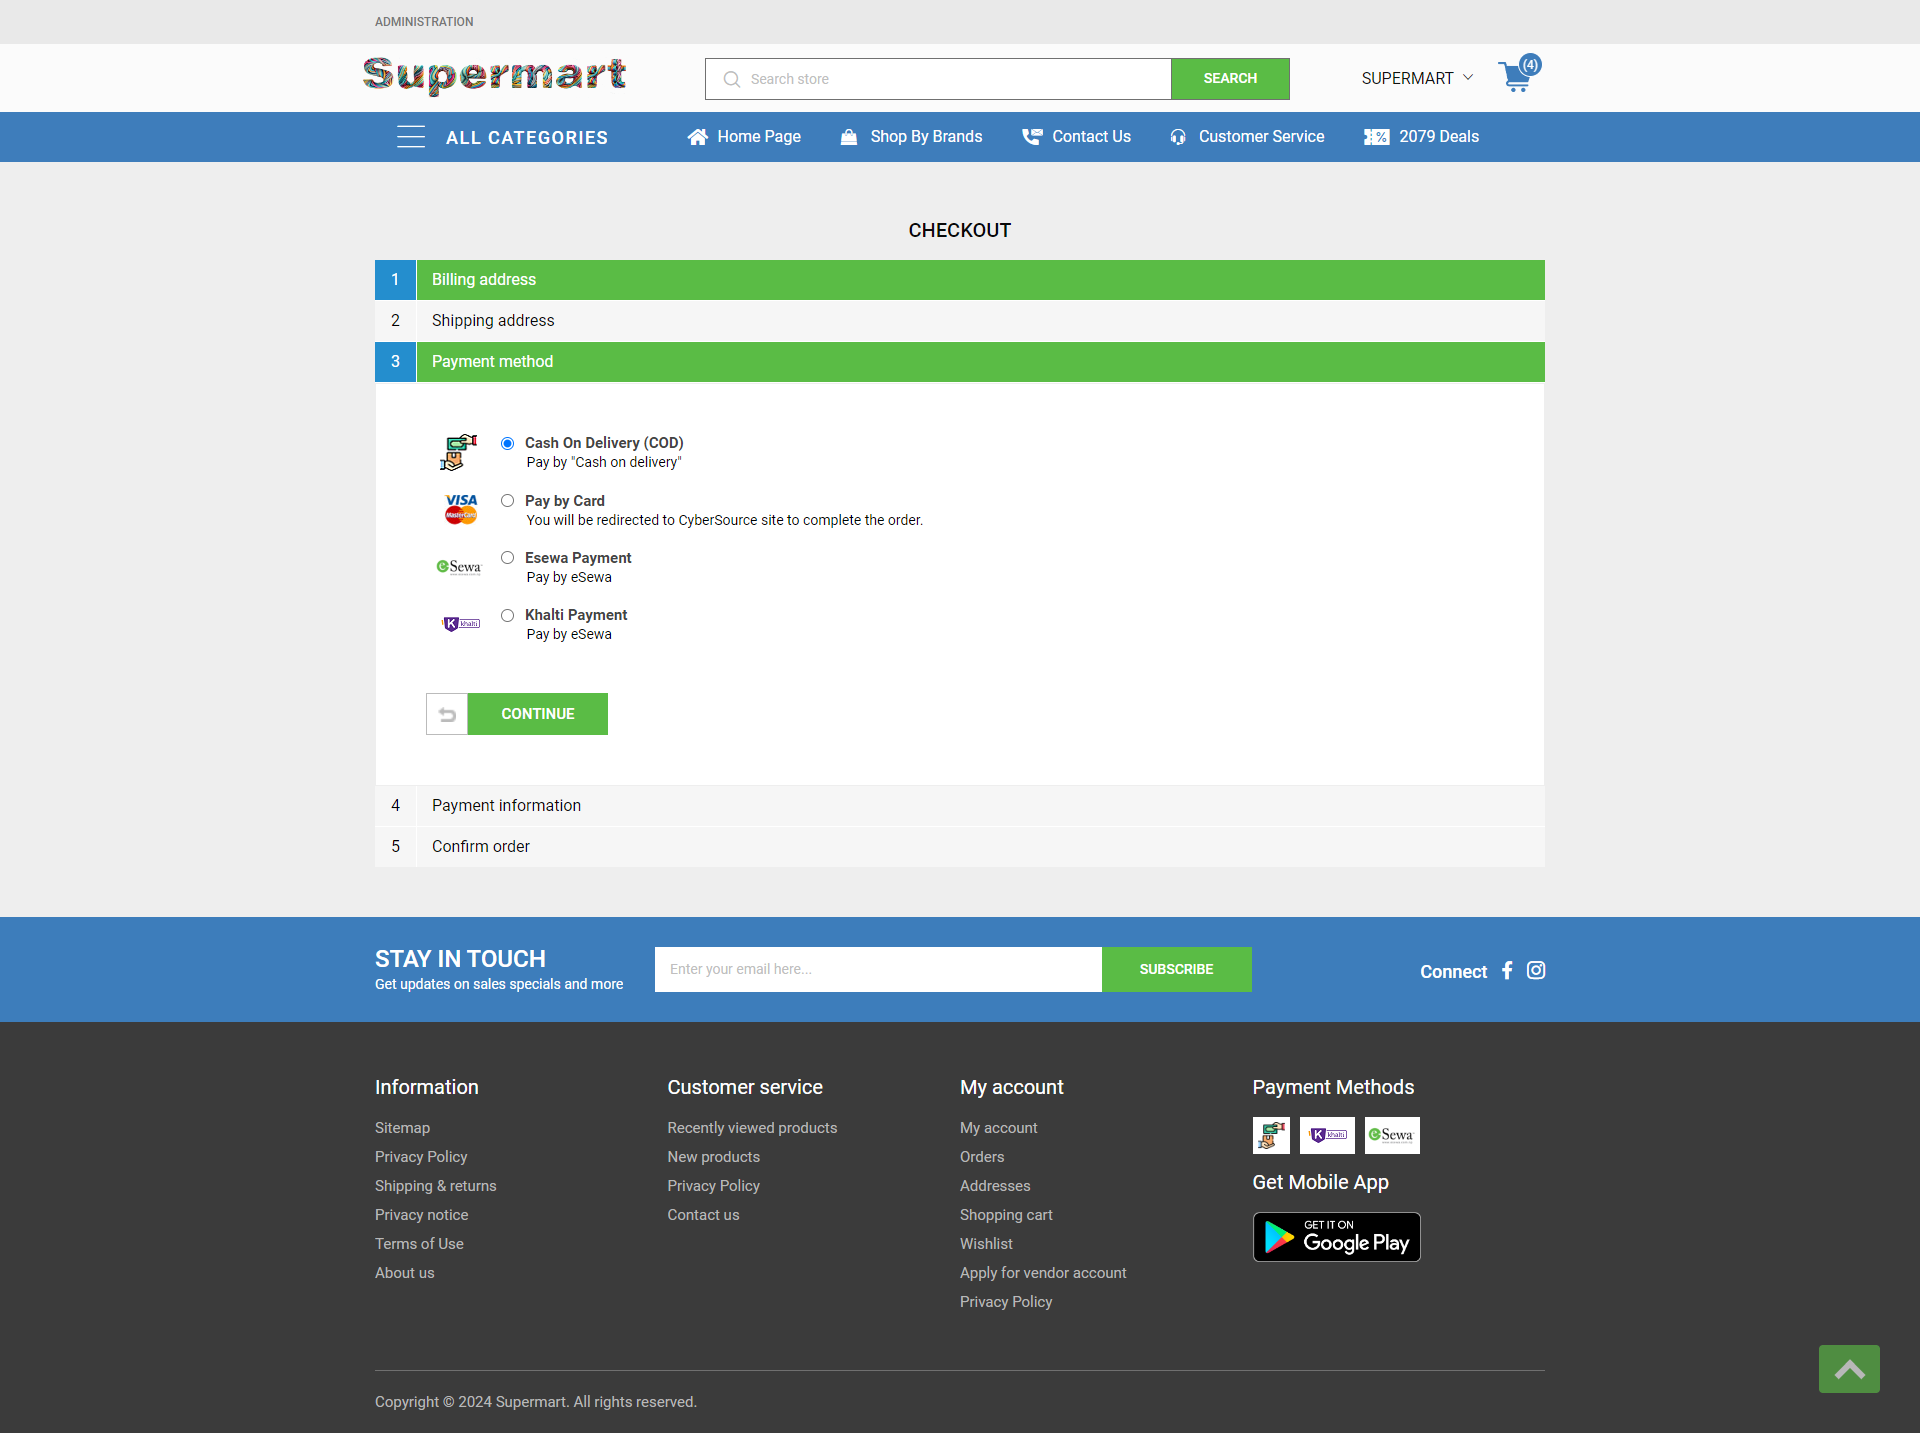The height and width of the screenshot is (1433, 1920).
Task: Select Khalti Payment radio button
Action: click(508, 615)
